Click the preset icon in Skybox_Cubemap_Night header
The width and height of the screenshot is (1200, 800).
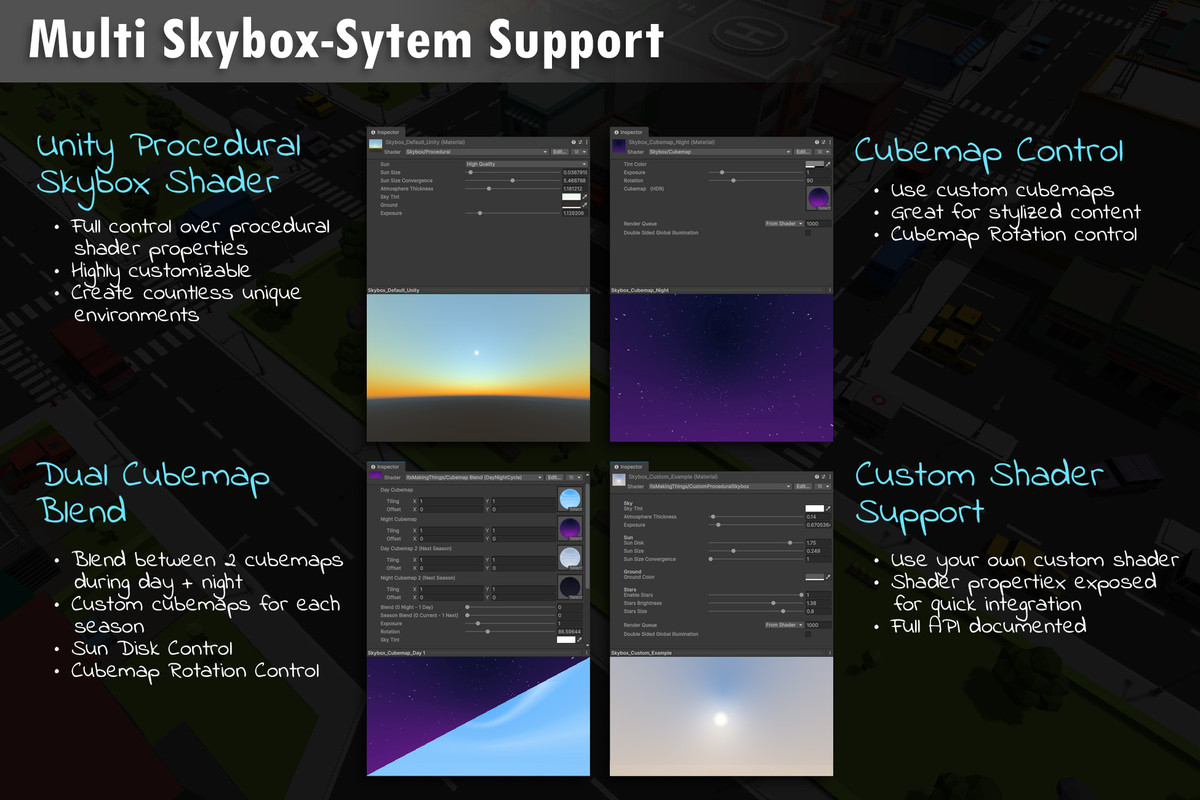(x=823, y=142)
